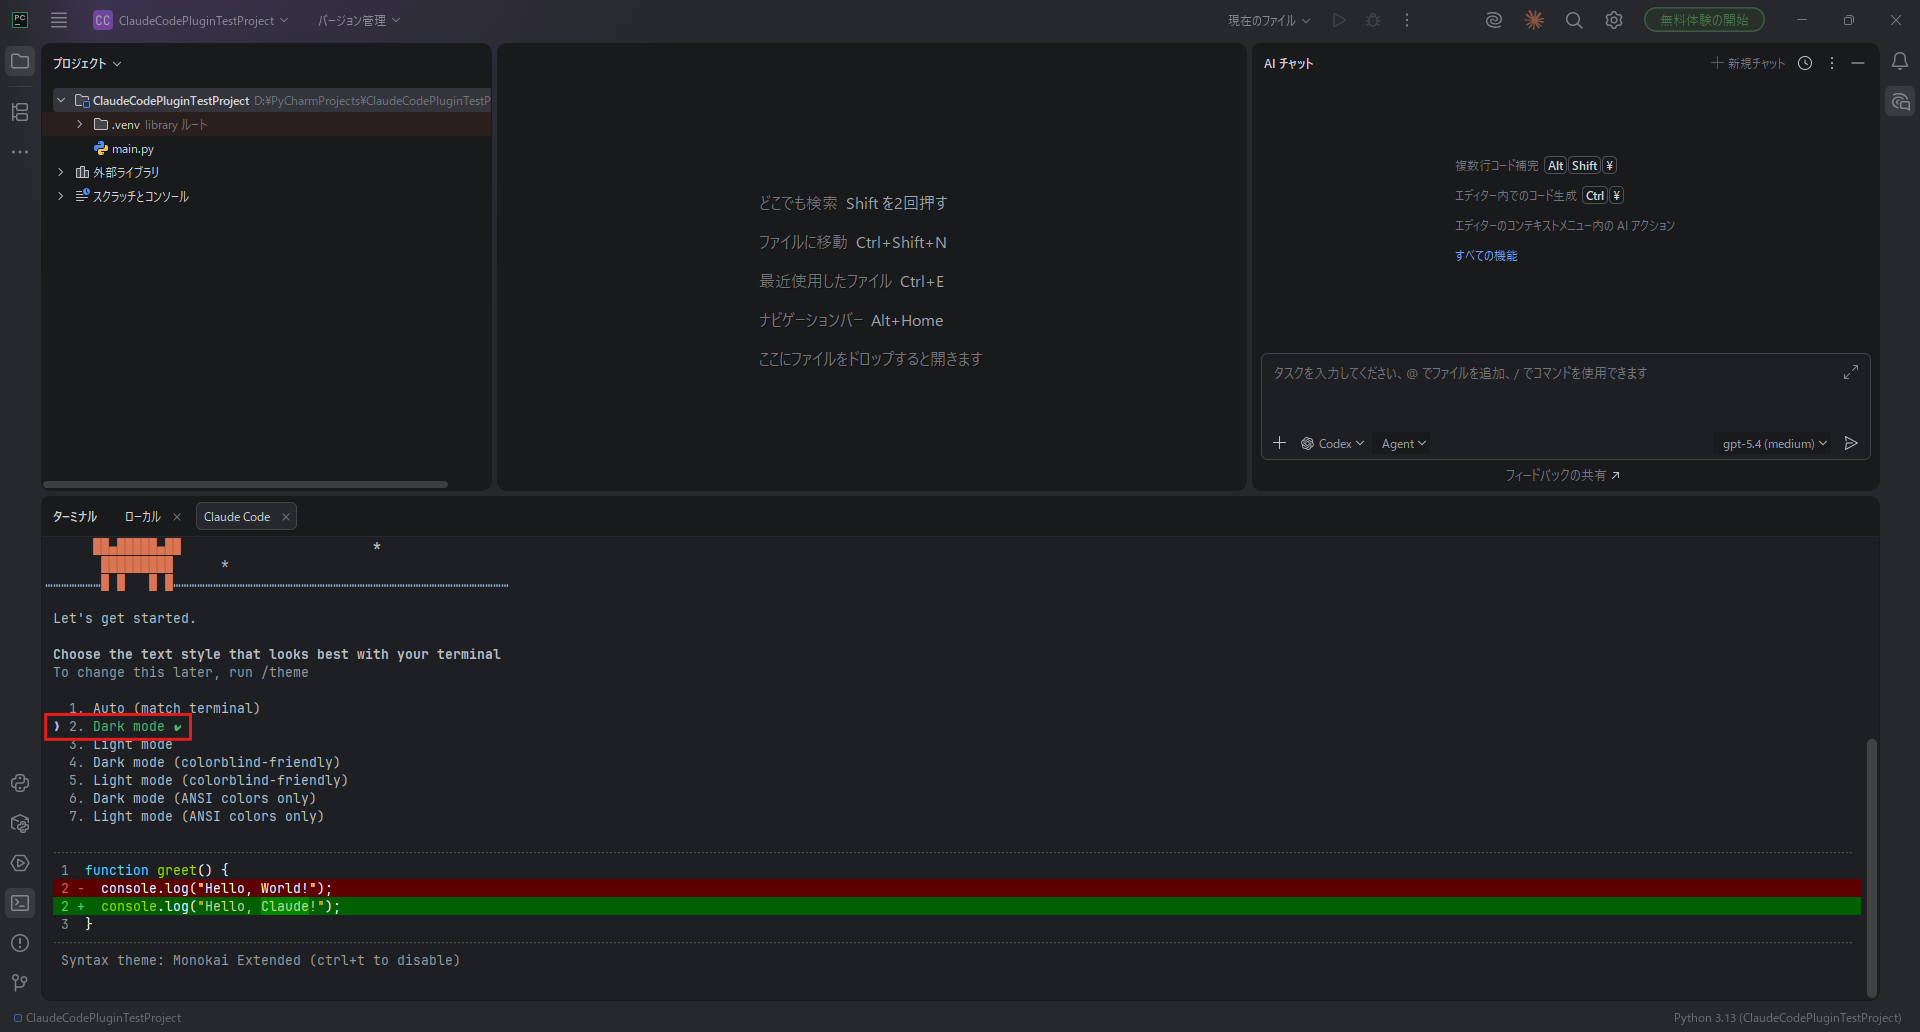Open the IDE settings gear icon

[x=1613, y=20]
